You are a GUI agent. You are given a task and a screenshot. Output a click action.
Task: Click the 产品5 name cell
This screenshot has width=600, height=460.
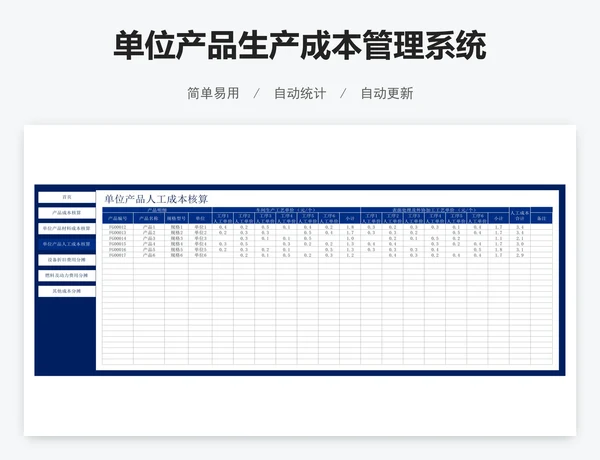pos(149,250)
